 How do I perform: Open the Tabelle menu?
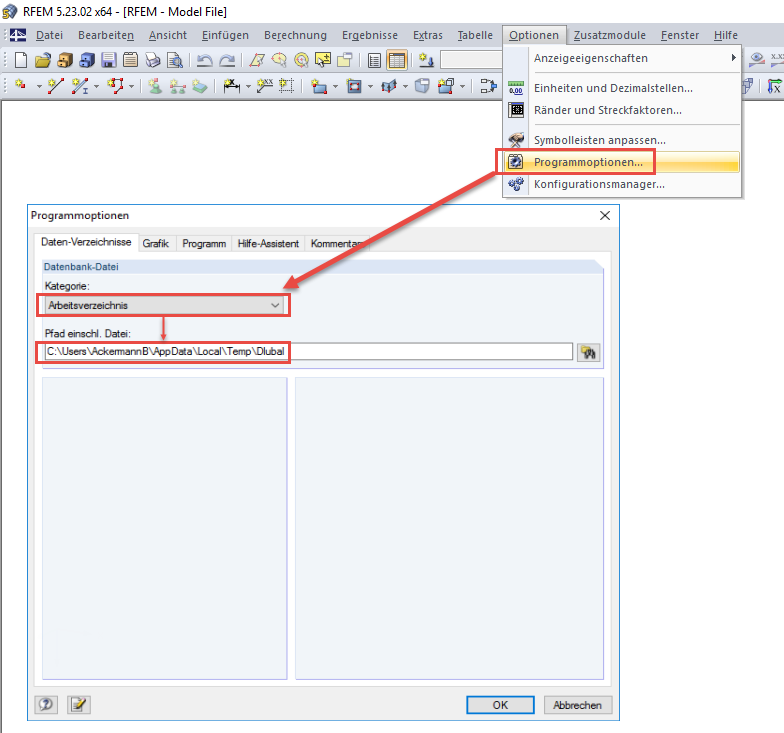[475, 35]
